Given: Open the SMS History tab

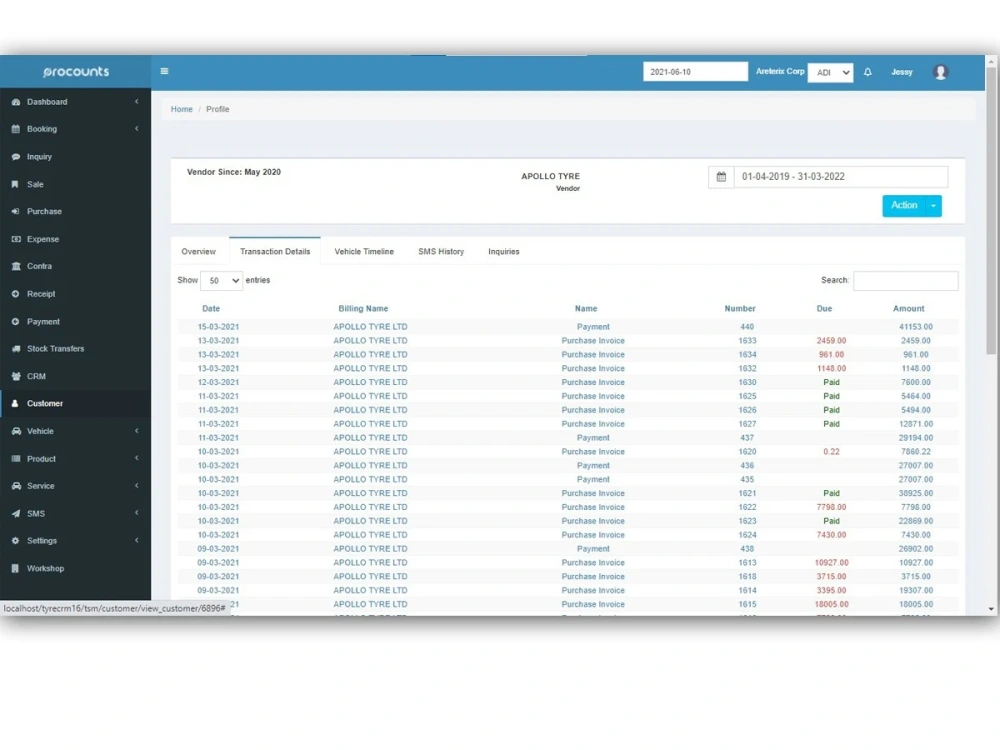Looking at the screenshot, I should click(x=441, y=252).
